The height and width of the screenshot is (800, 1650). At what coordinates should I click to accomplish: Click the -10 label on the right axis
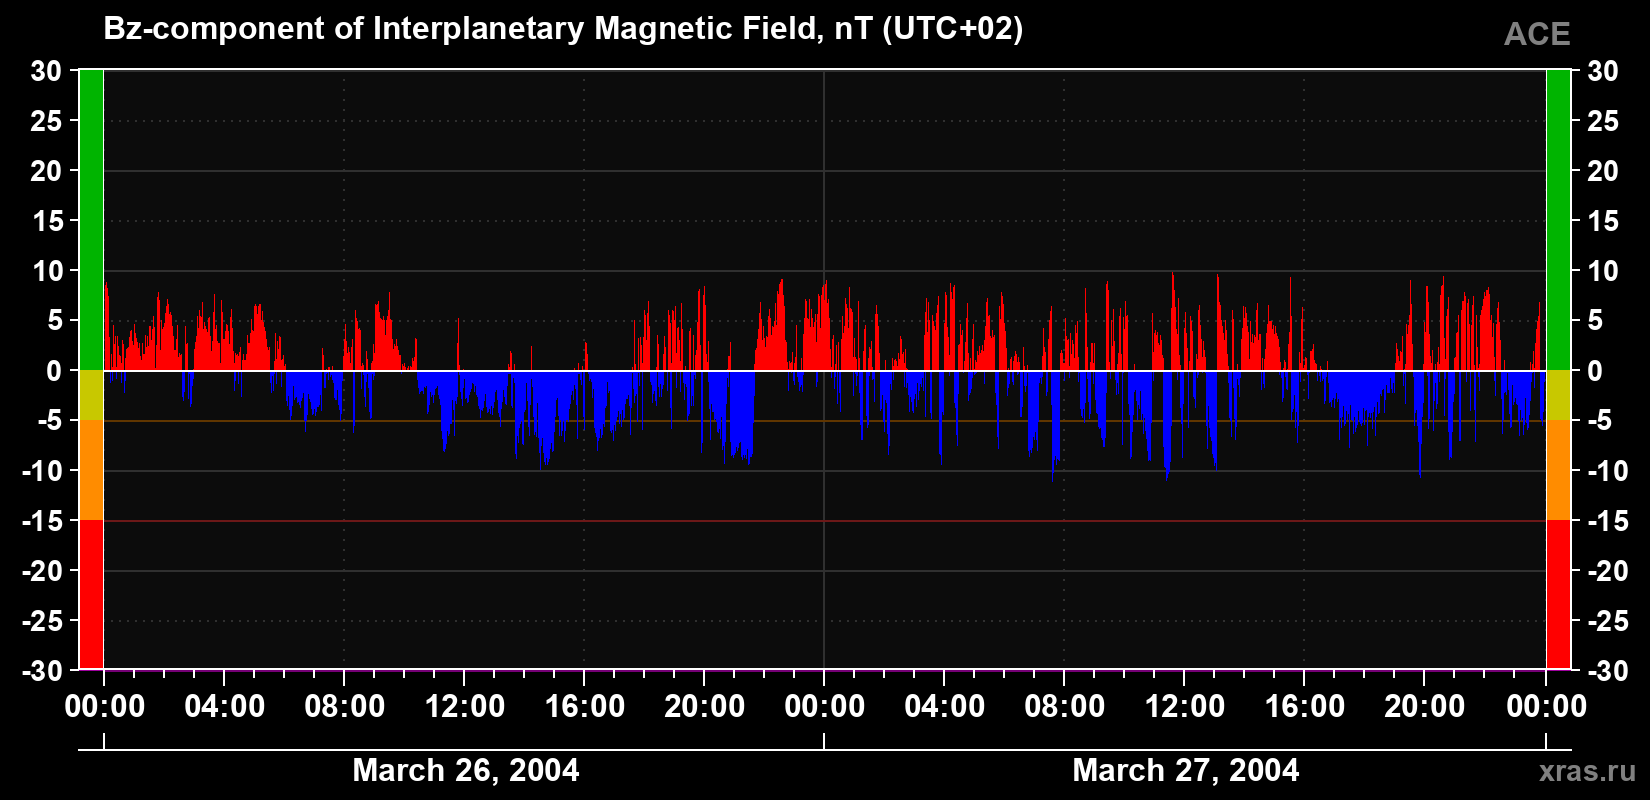point(1608,471)
